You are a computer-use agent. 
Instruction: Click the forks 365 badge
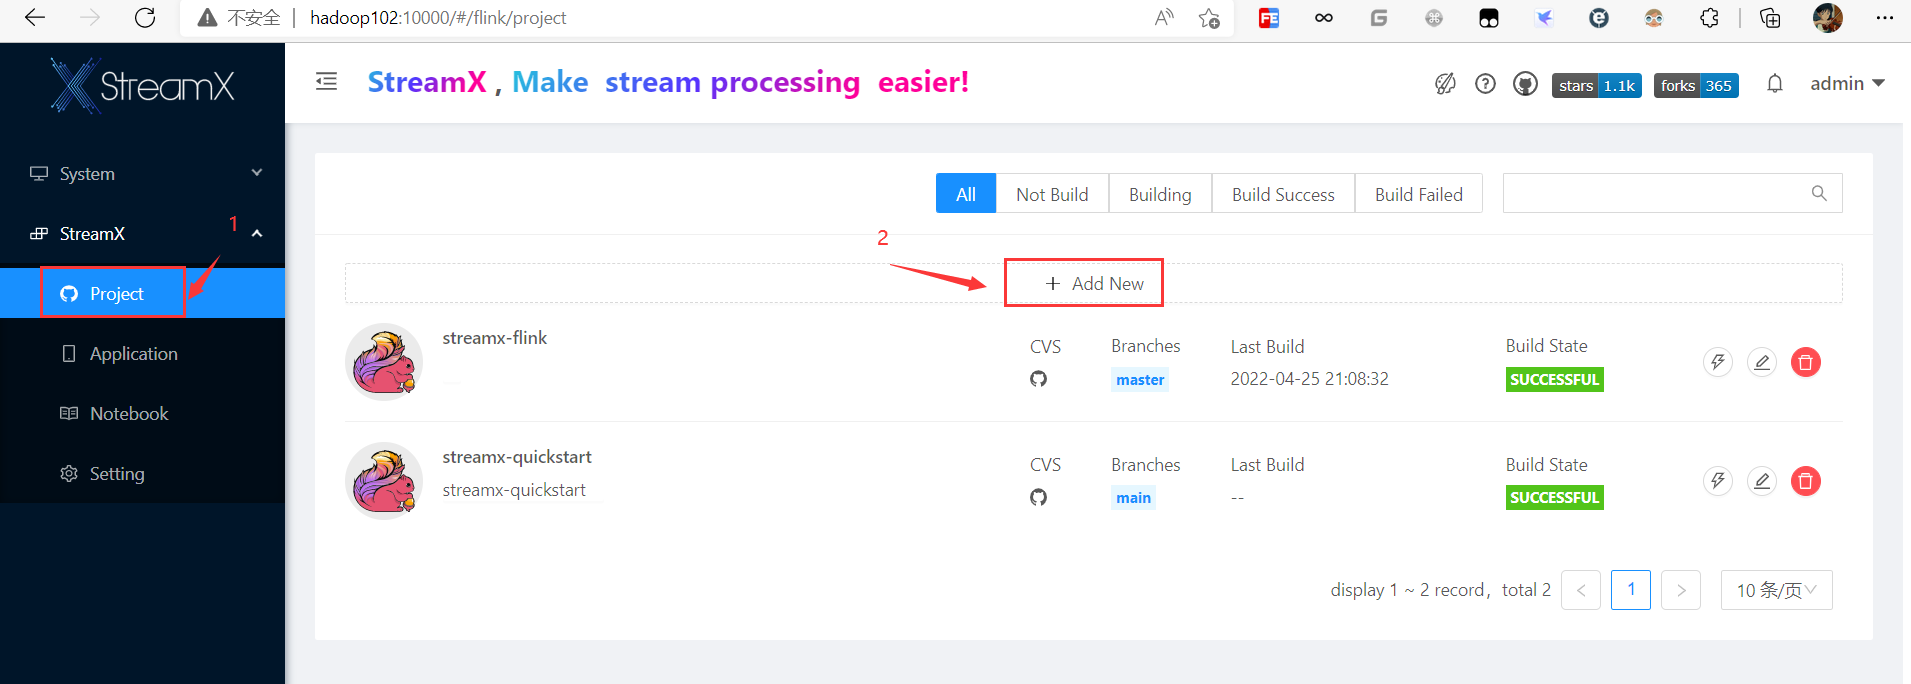[1696, 86]
